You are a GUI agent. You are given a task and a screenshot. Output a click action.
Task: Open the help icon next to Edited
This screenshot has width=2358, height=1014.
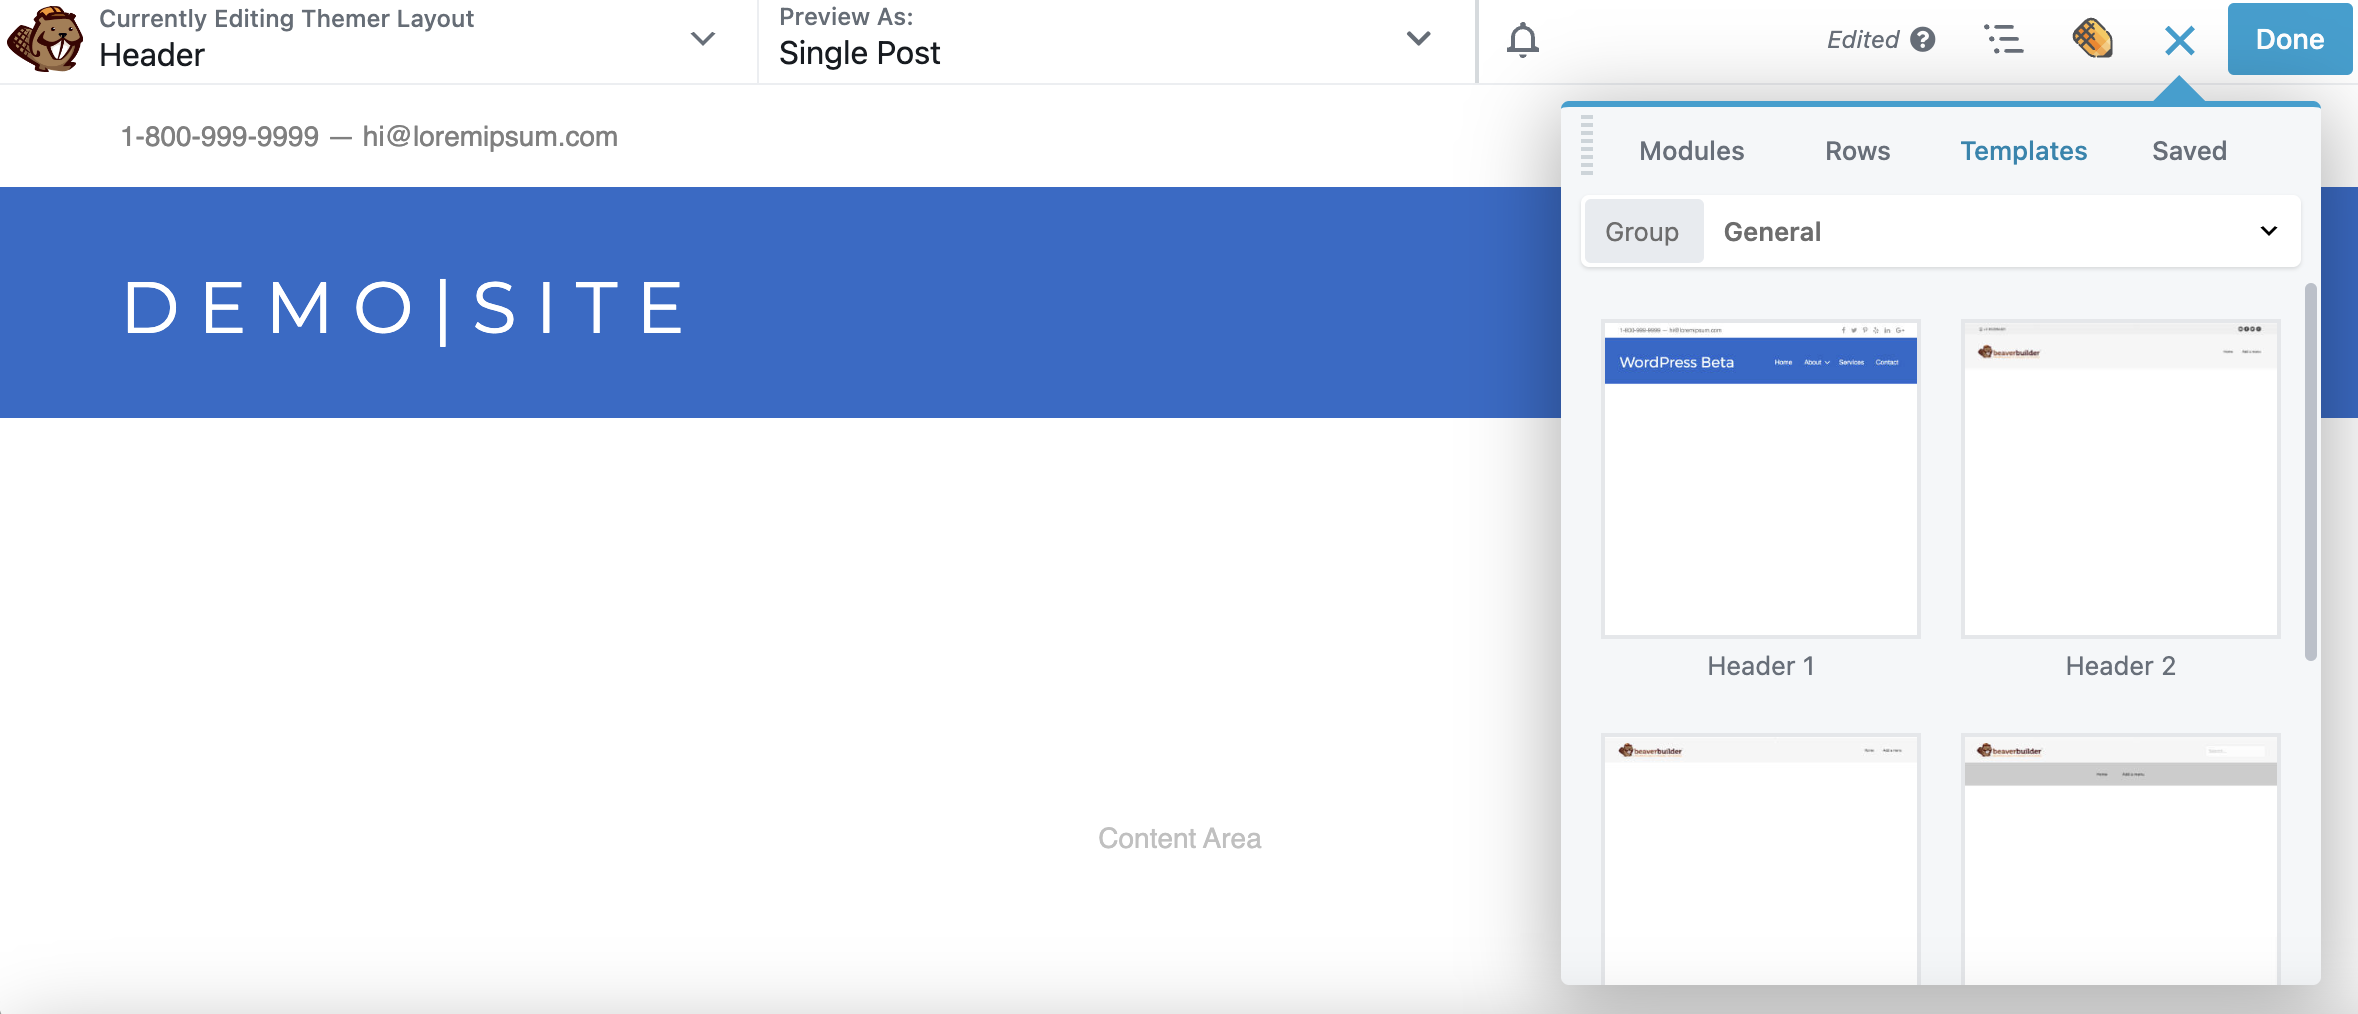pyautogui.click(x=1922, y=40)
